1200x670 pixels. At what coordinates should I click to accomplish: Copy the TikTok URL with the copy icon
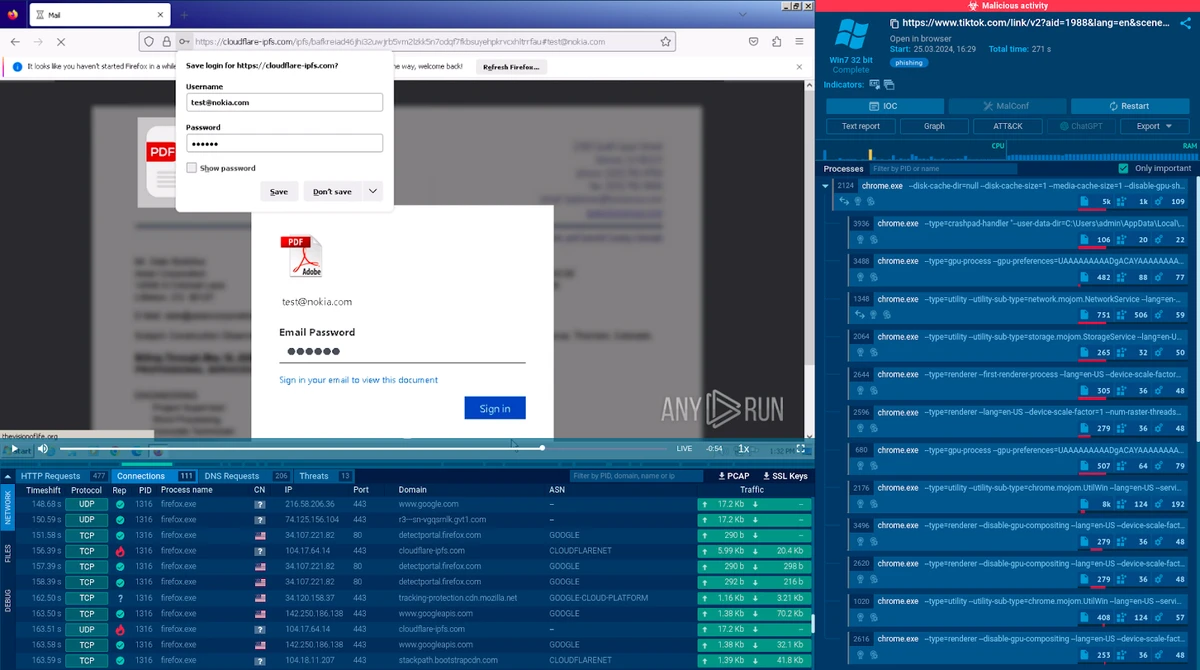pyautogui.click(x=895, y=23)
